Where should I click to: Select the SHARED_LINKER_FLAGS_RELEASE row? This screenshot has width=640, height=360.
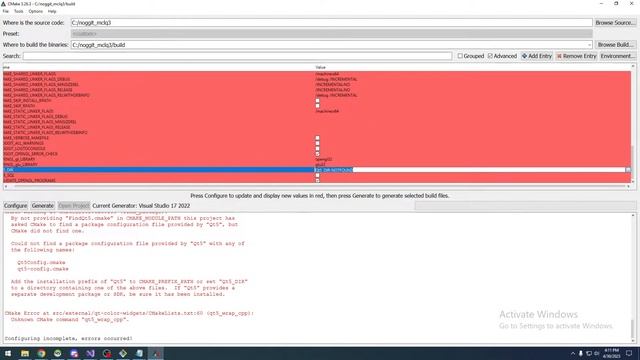point(317,90)
